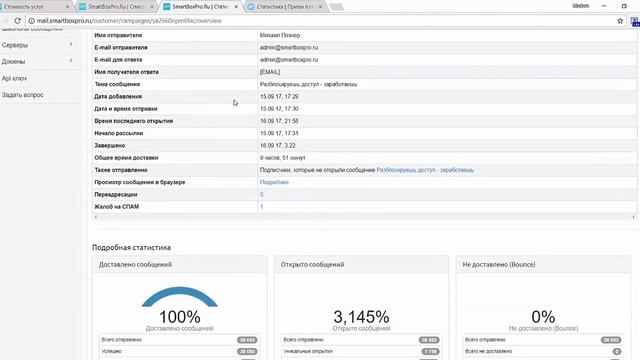Image resolution: width=640 pixels, height=360 pixels.
Task: Open the Задать вопрос sidebar item
Action: point(22,95)
